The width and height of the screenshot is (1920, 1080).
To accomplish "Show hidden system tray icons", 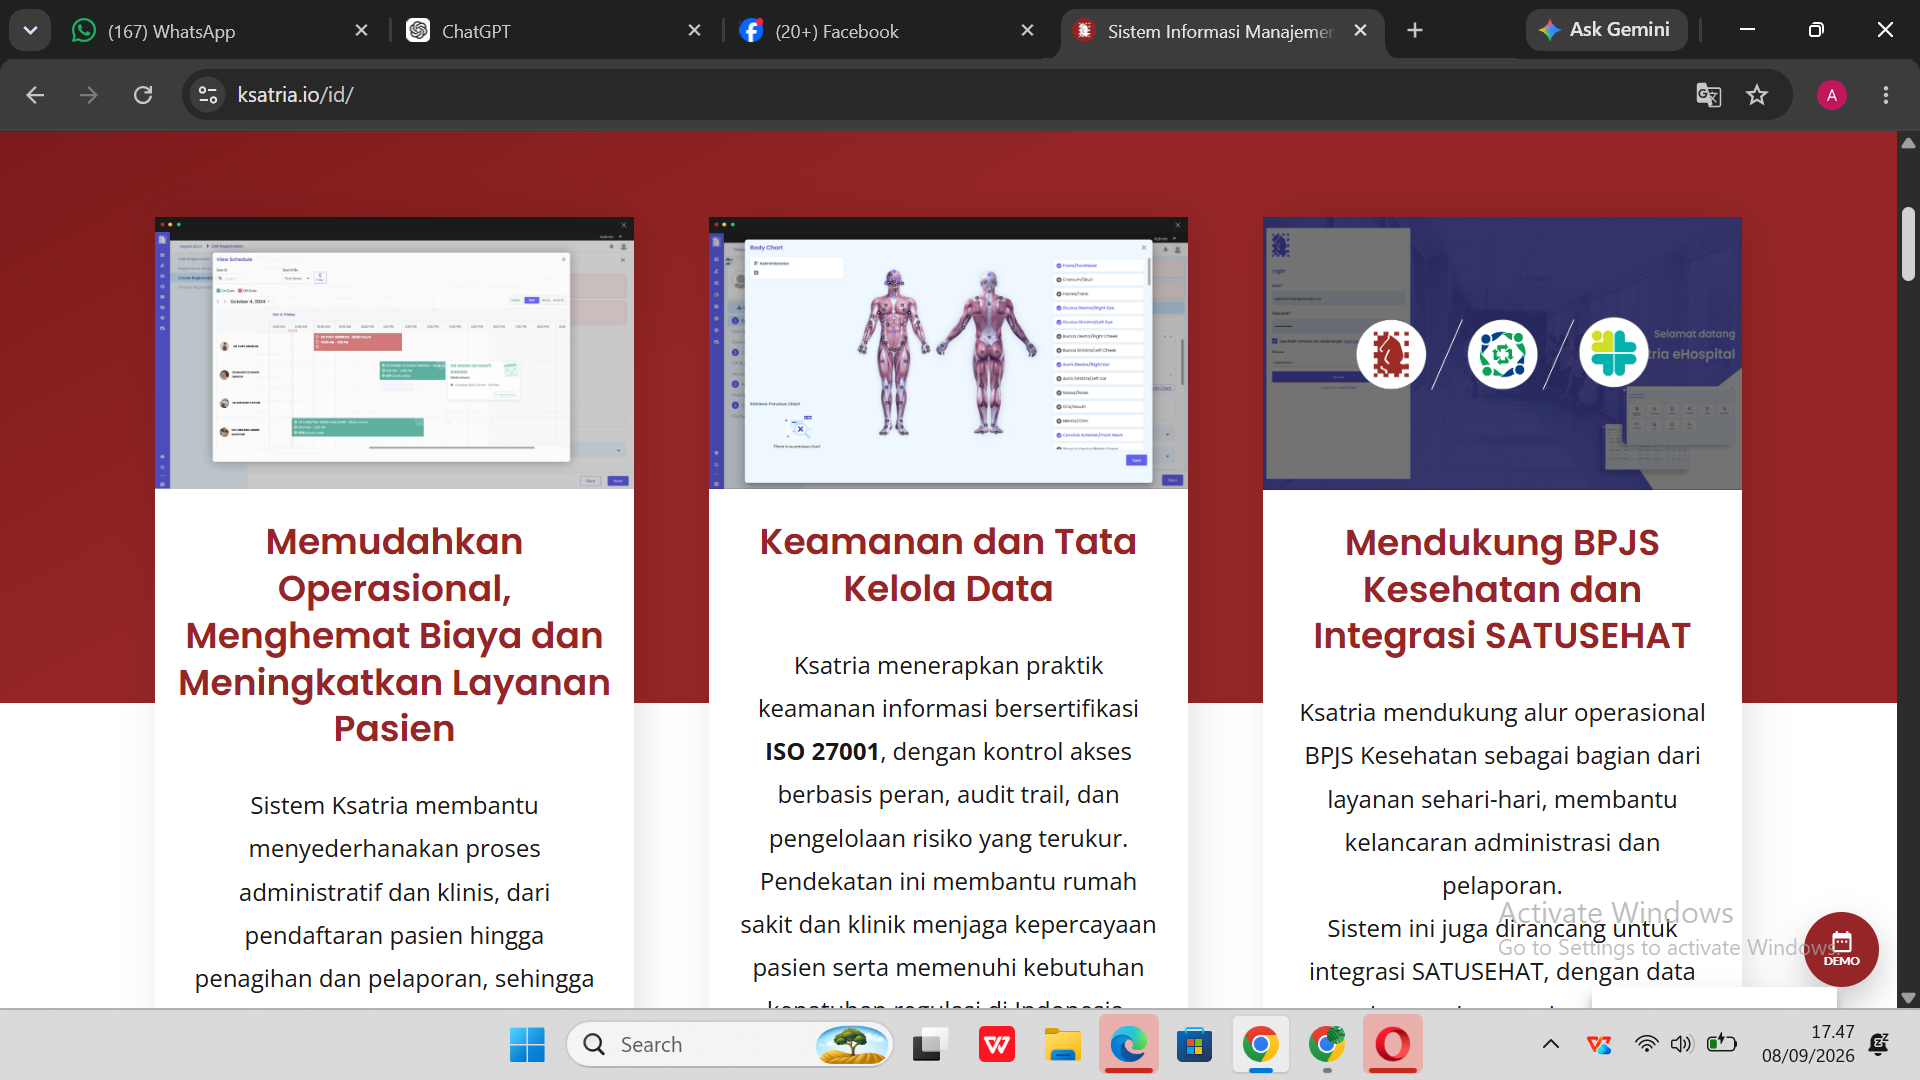I will pyautogui.click(x=1550, y=1045).
